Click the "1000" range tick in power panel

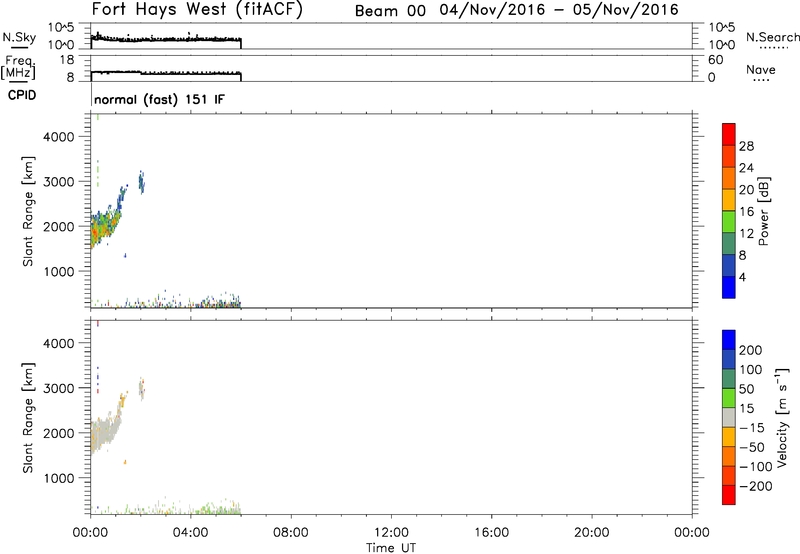click(58, 271)
